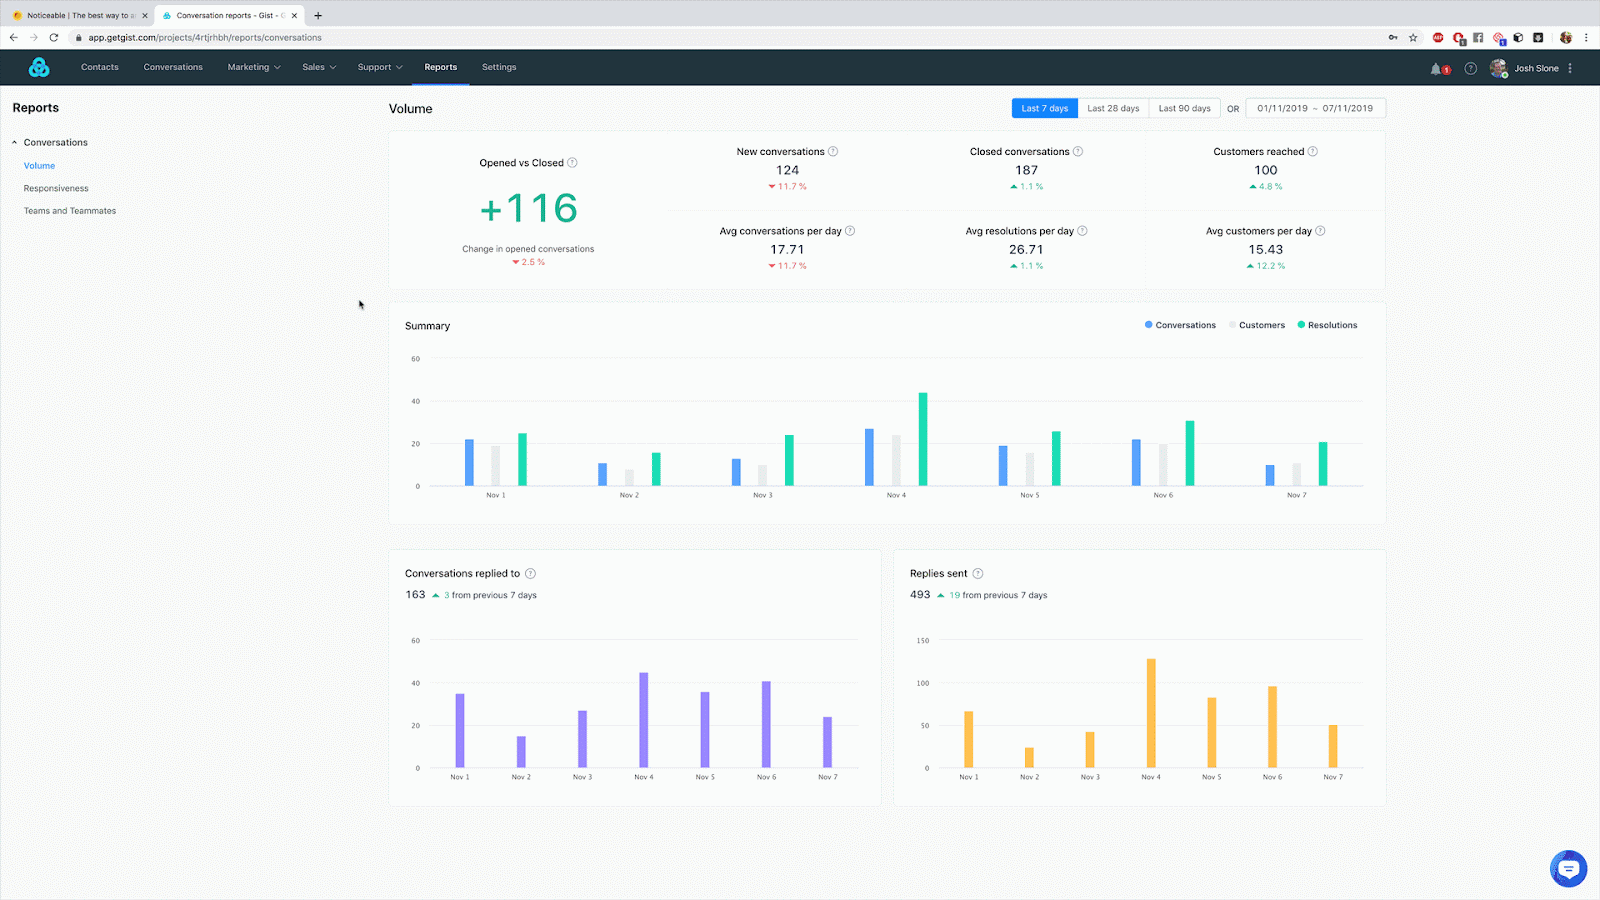Open the Facebook extension icon
Screen dimensions: 1600x900
coord(1478,38)
